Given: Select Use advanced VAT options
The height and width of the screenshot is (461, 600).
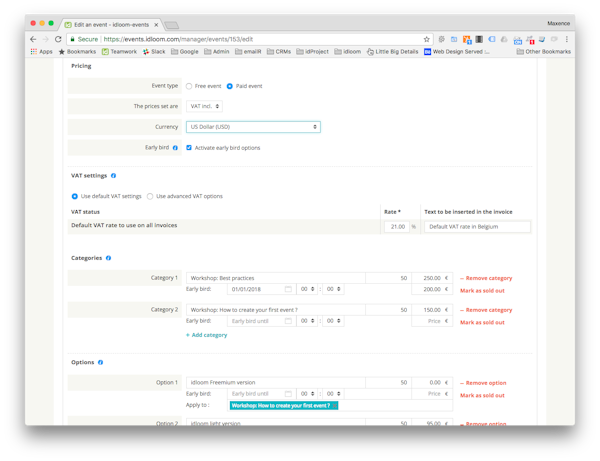Looking at the screenshot, I should [150, 197].
